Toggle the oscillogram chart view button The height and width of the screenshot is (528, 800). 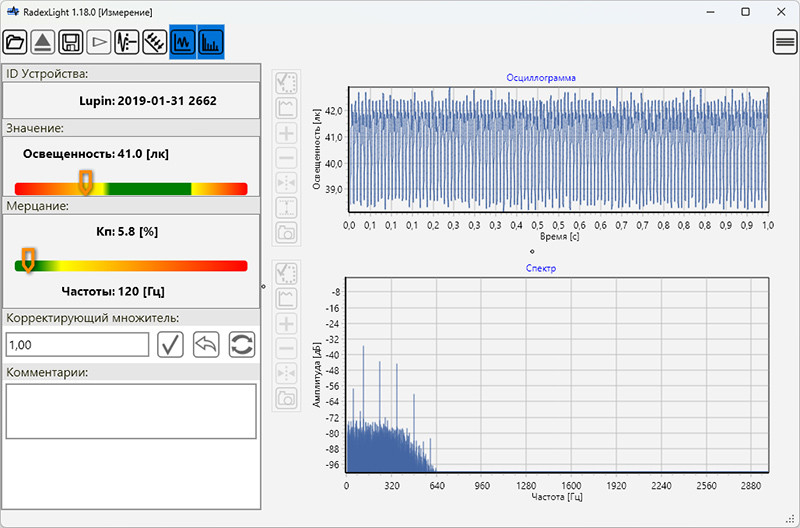[x=183, y=42]
